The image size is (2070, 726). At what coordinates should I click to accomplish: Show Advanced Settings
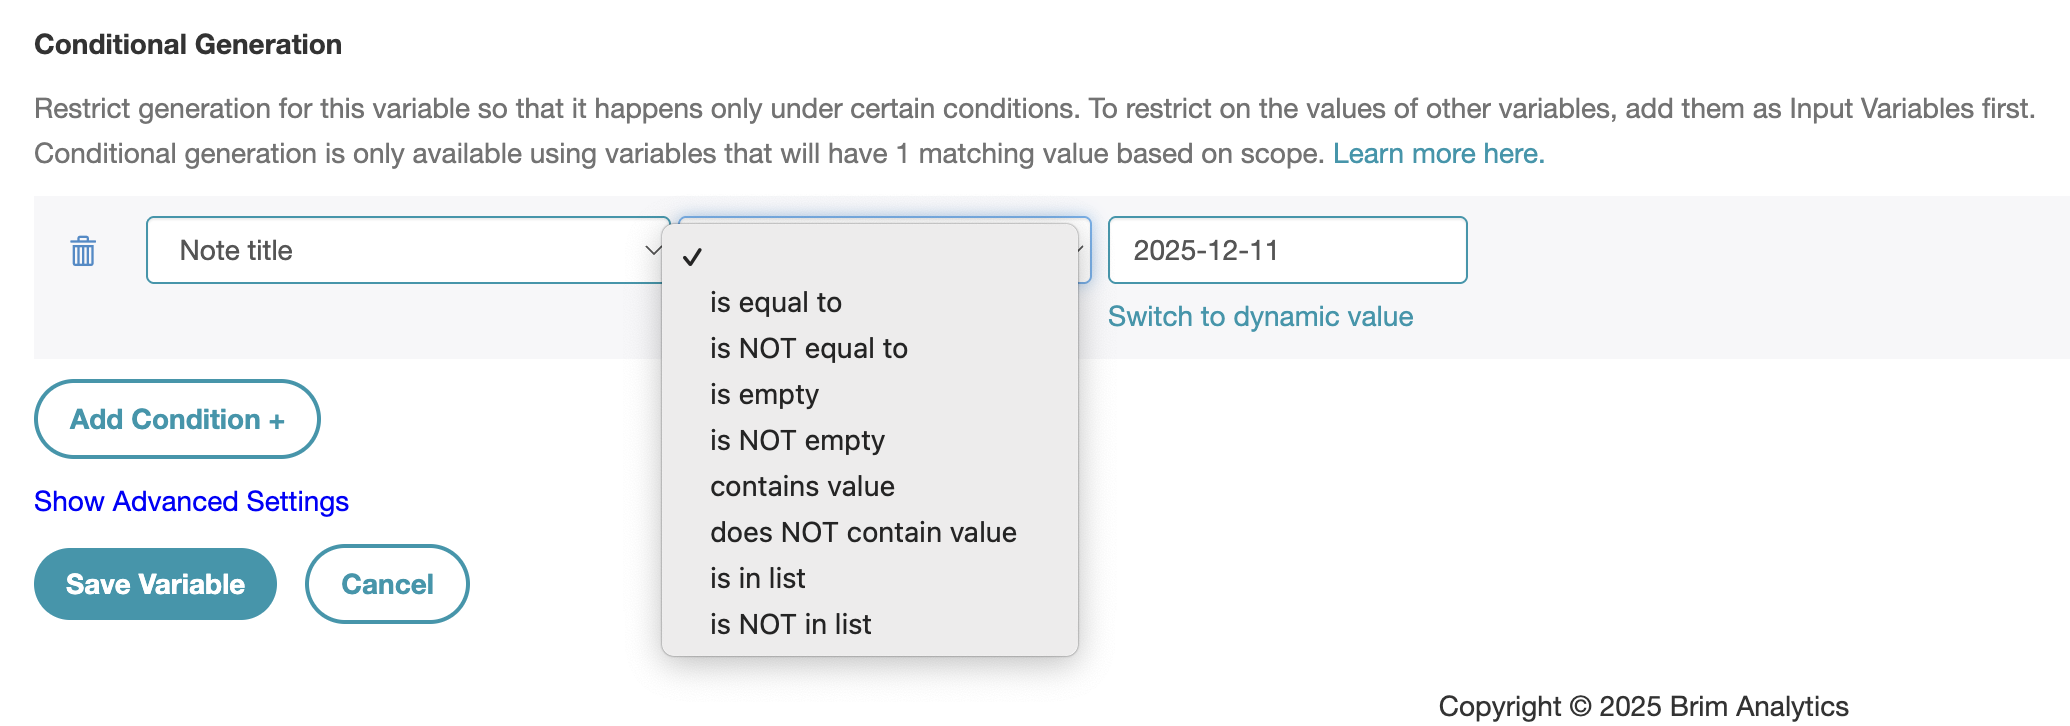(191, 501)
